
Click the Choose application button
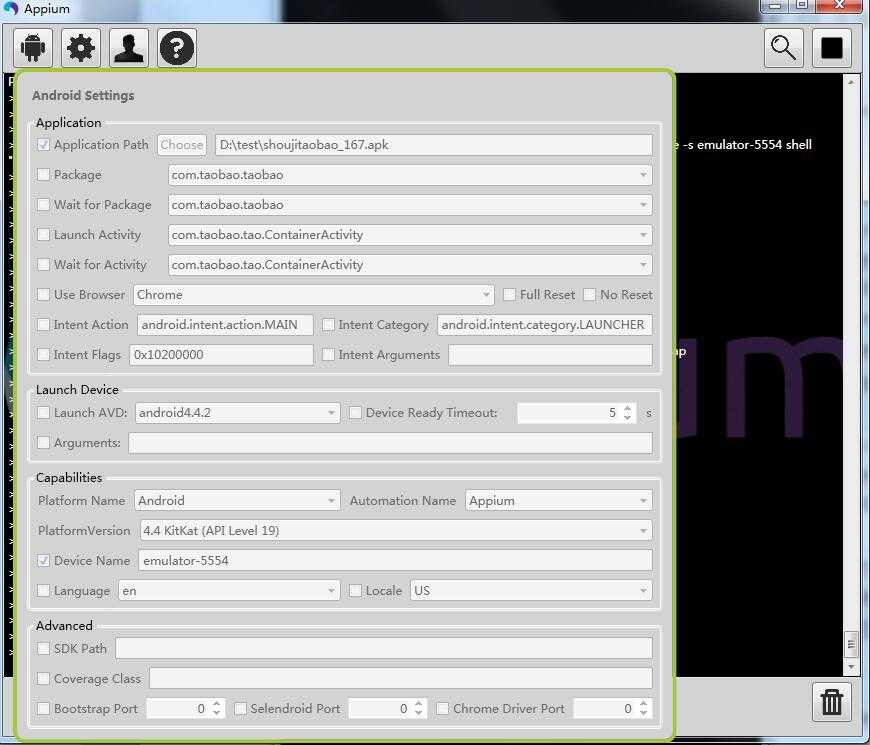coord(182,145)
